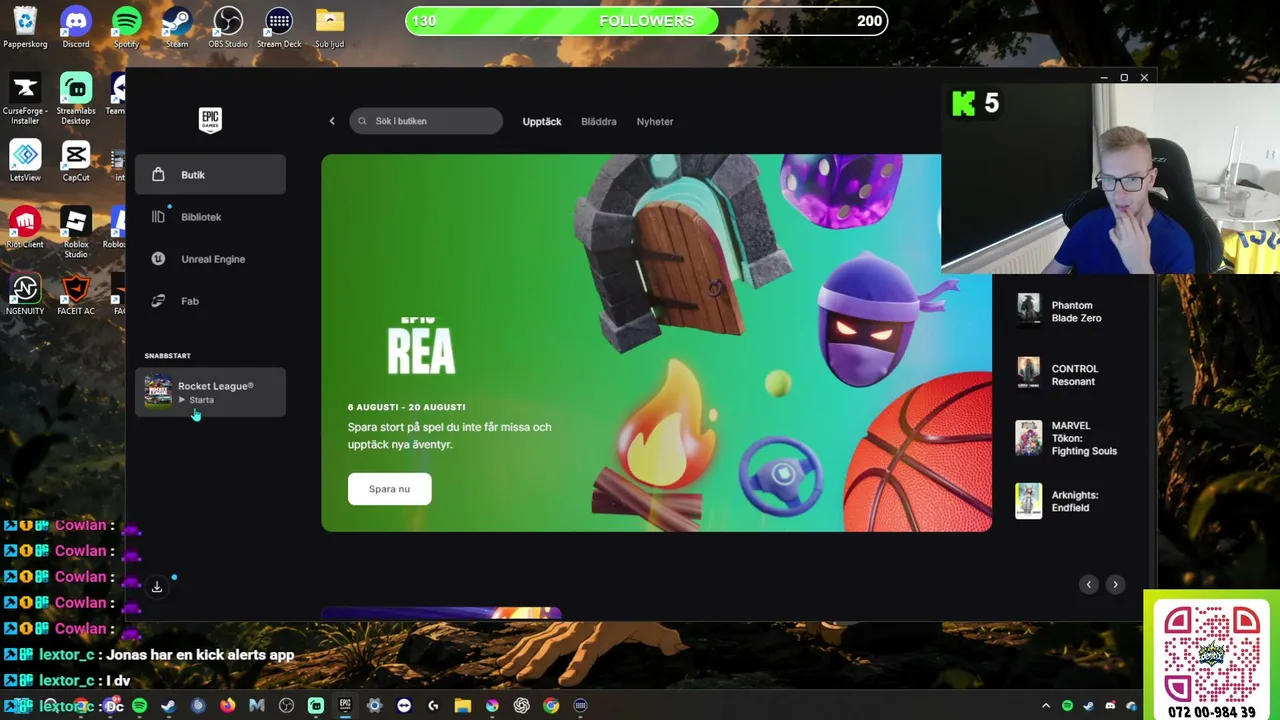The width and height of the screenshot is (1280, 720).
Task: Select Phantom Blade Zero in the game list
Action: (1071, 311)
